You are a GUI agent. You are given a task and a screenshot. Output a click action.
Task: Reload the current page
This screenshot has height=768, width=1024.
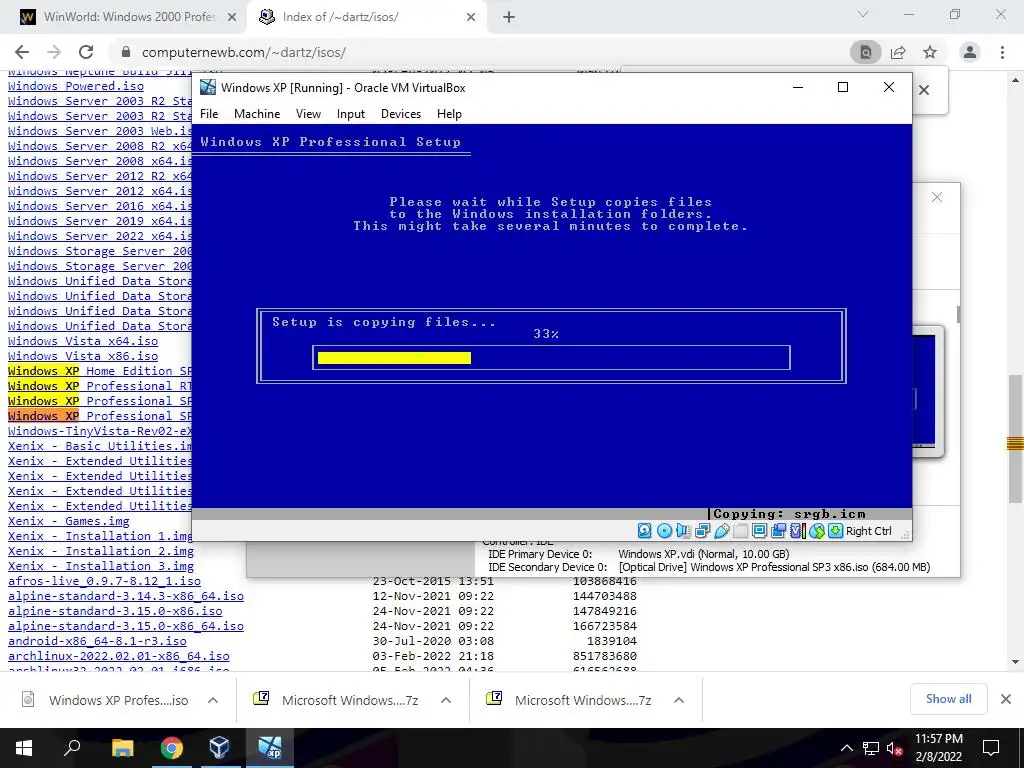(x=86, y=52)
